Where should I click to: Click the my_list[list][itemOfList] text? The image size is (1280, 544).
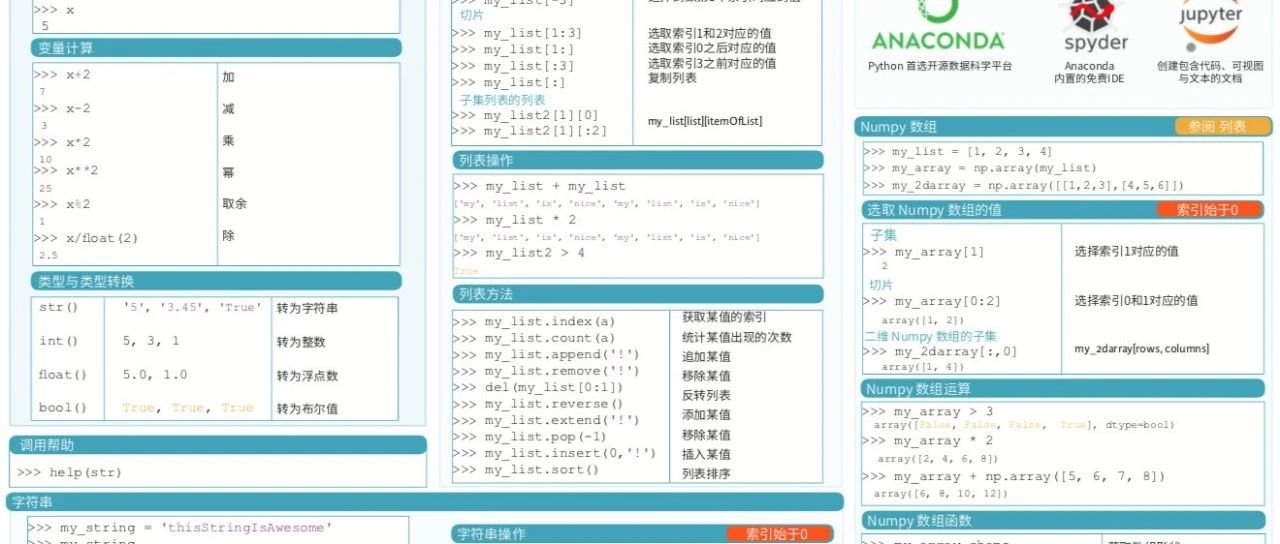704,121
